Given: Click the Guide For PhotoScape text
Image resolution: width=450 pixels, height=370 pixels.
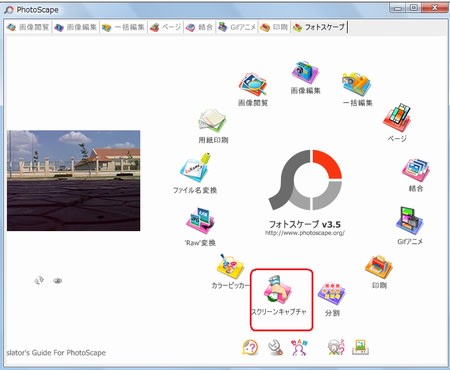Looking at the screenshot, I should (56, 353).
